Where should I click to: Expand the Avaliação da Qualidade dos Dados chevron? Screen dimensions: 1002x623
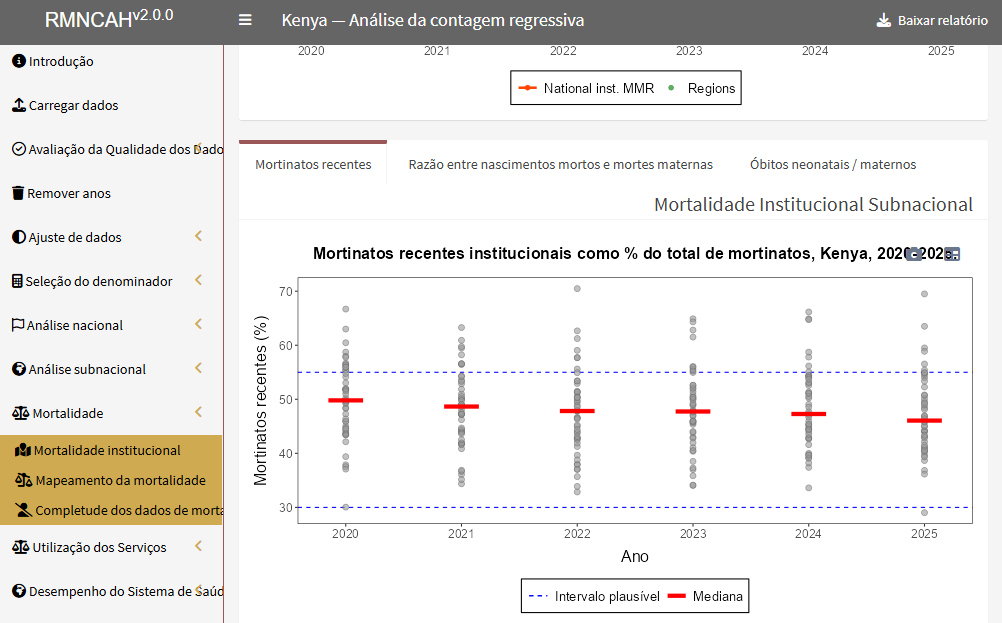[x=199, y=148]
